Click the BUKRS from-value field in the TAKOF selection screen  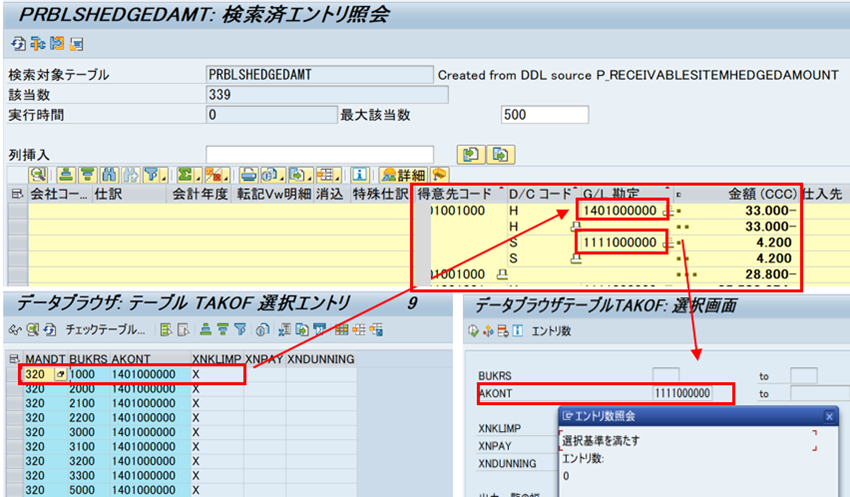point(666,376)
